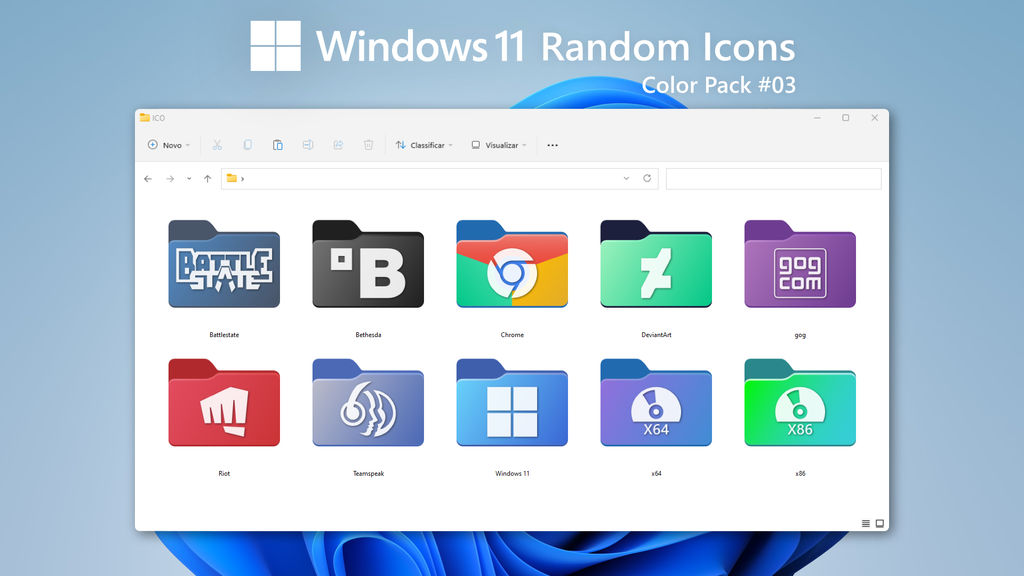Expand recent locations chevron beside forward arrow

point(189,179)
